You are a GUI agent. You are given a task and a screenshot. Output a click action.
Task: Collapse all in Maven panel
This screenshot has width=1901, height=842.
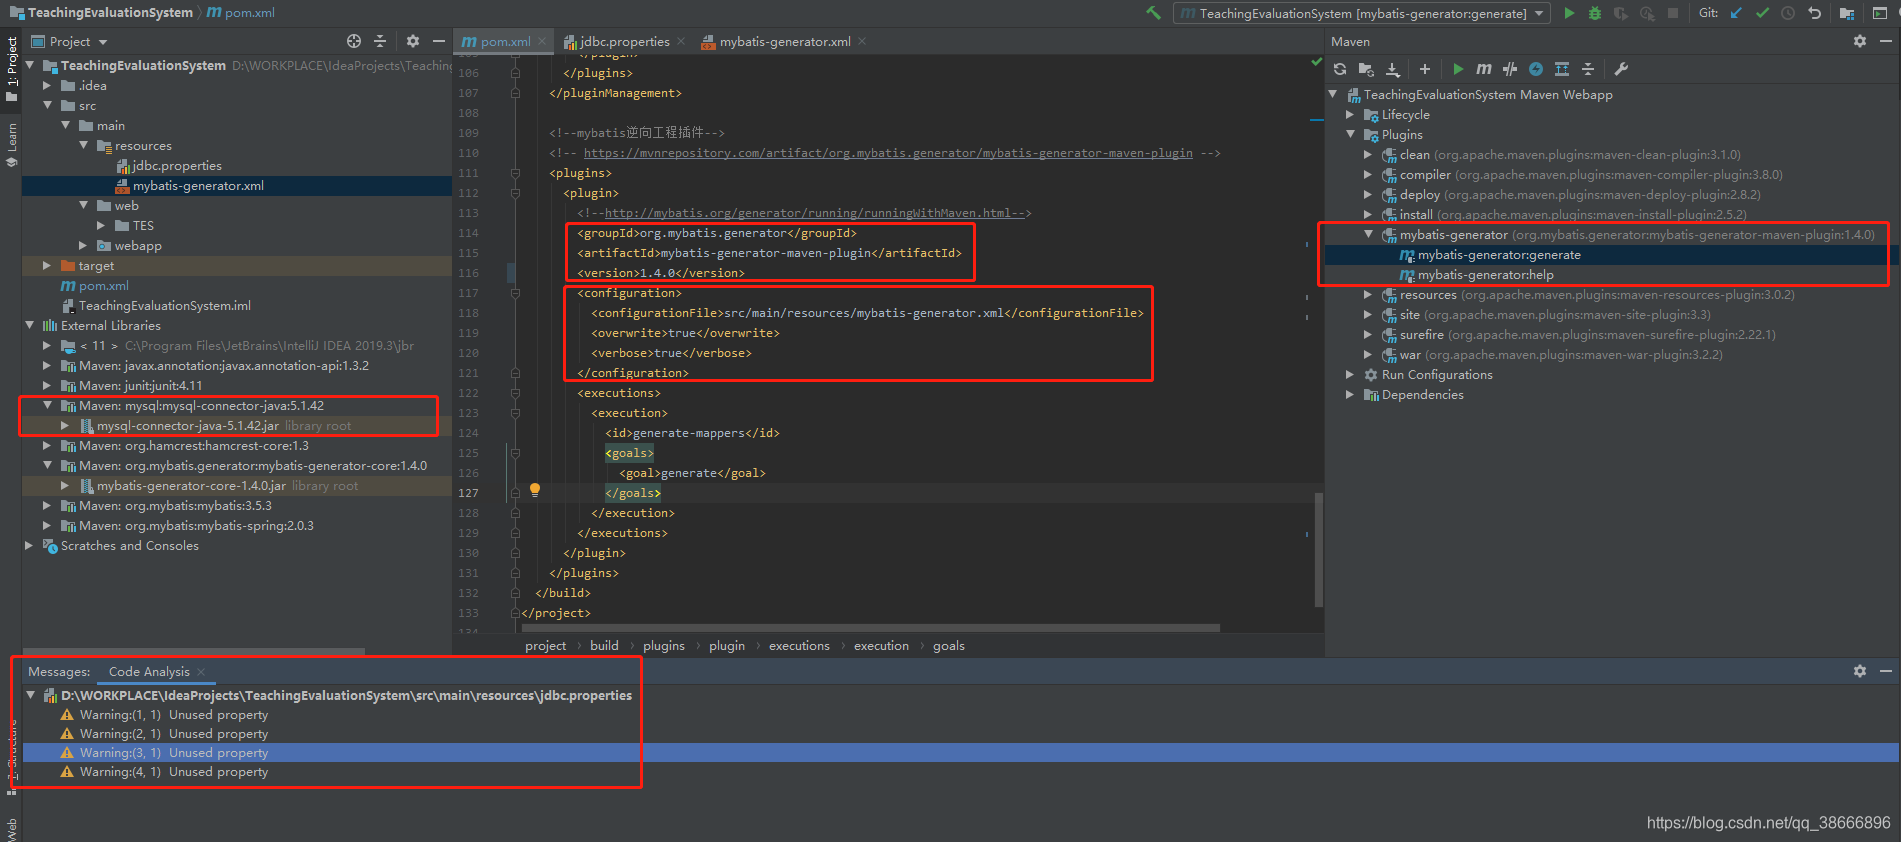pos(1588,69)
